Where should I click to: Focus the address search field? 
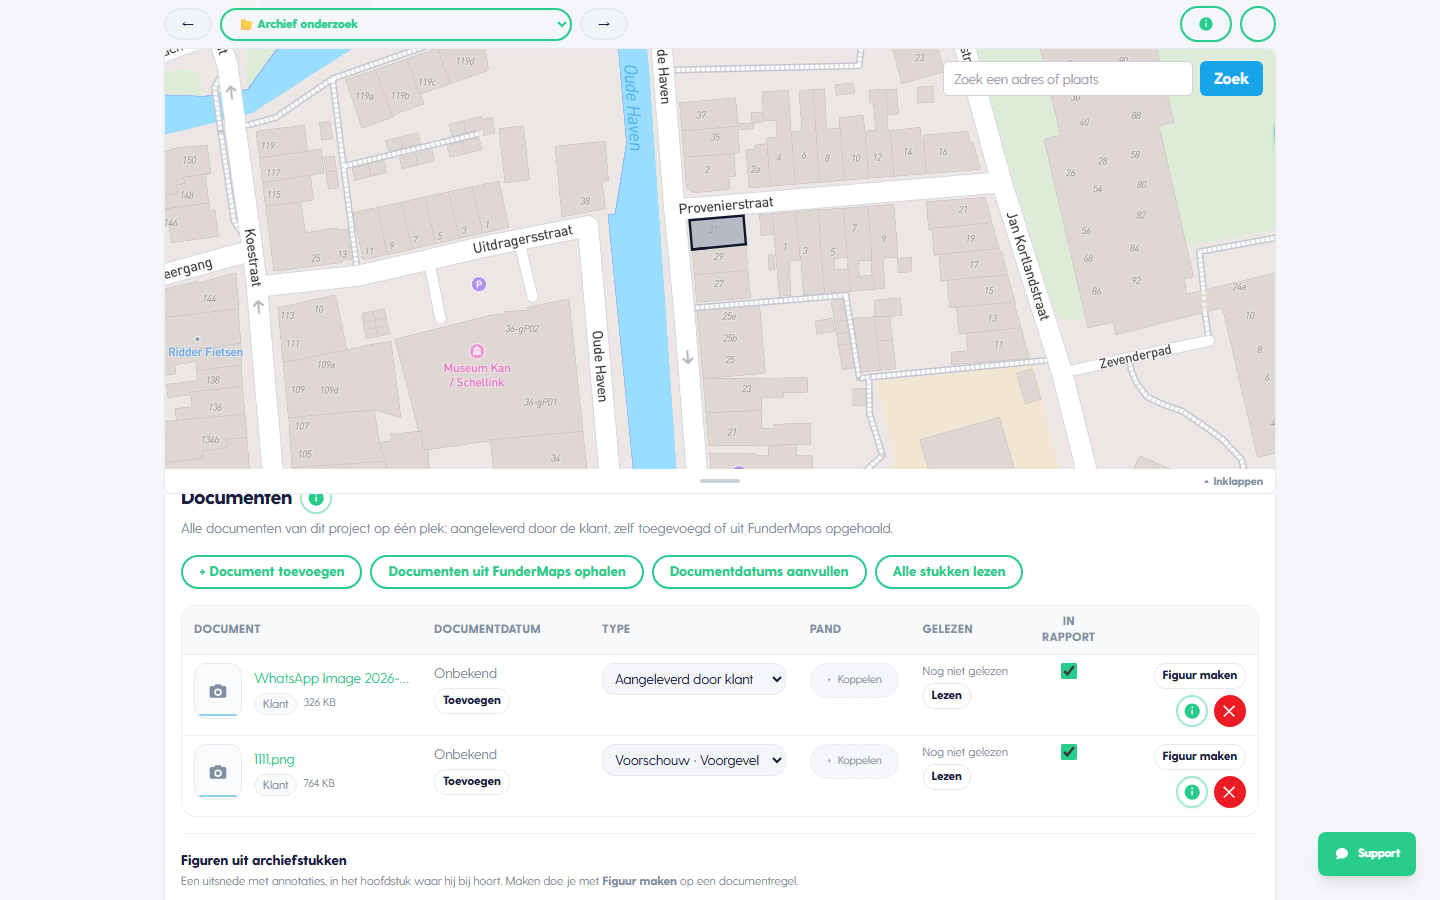[1068, 79]
